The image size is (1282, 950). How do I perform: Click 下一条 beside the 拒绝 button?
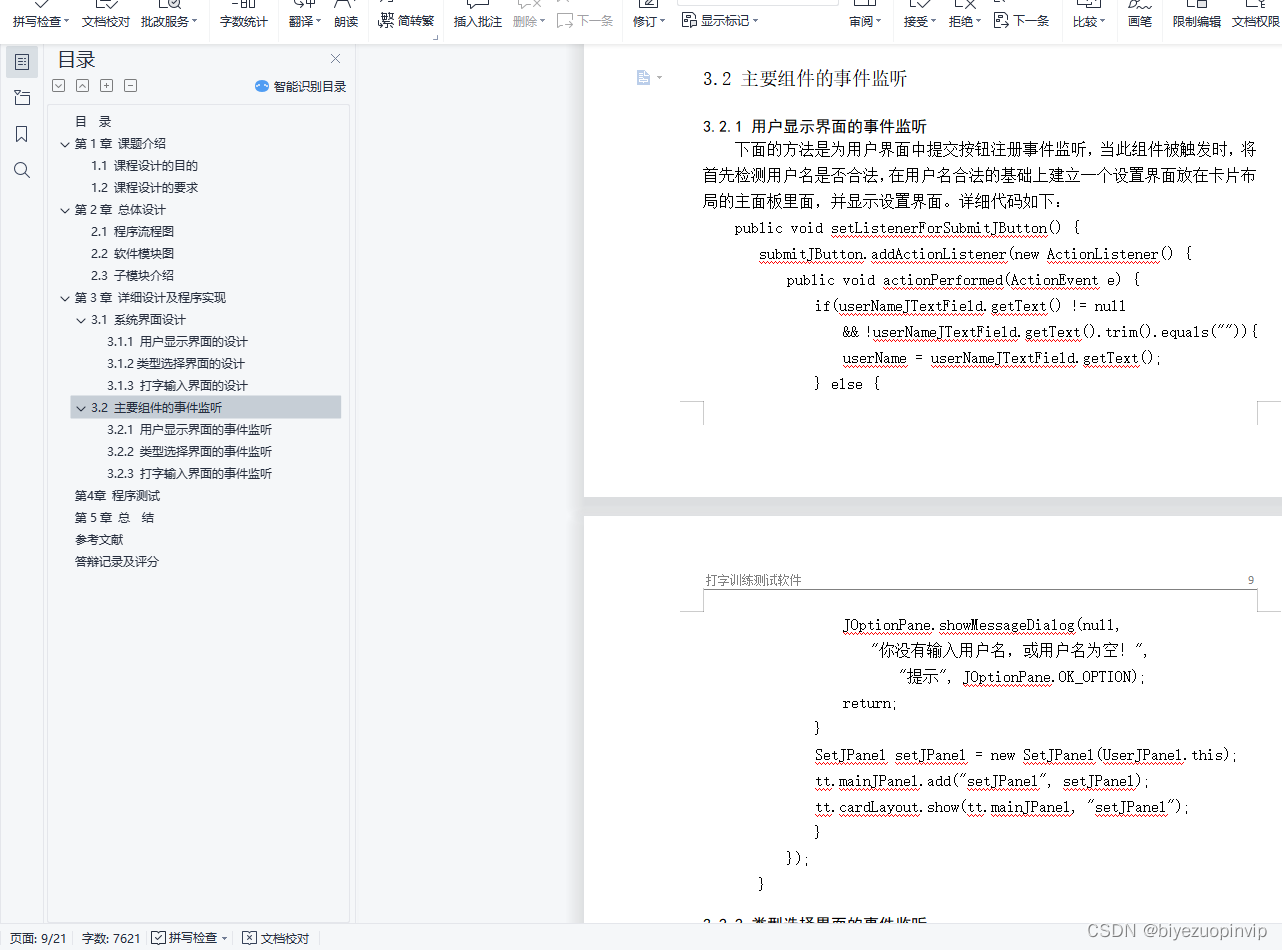pyautogui.click(x=1022, y=20)
